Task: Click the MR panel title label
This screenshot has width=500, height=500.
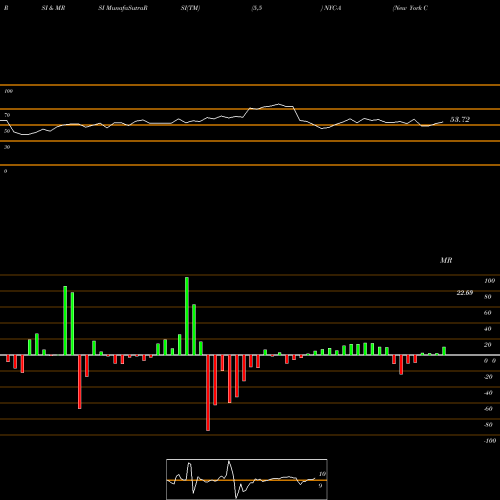Action: 446,260
